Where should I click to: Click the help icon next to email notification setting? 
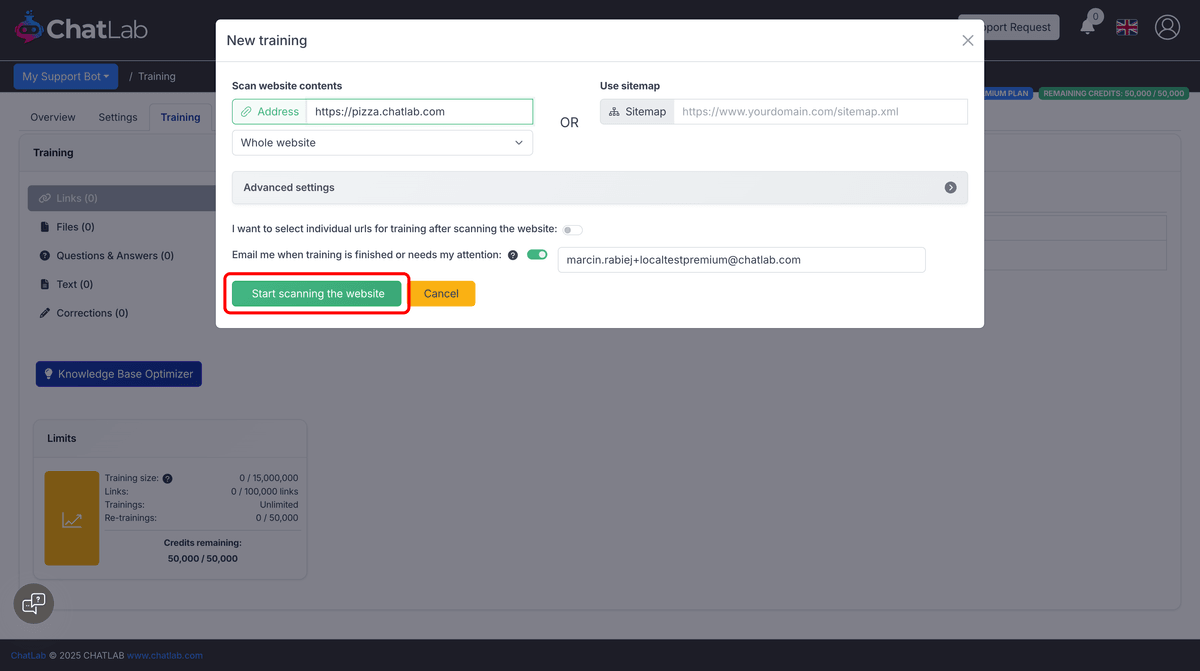point(513,255)
